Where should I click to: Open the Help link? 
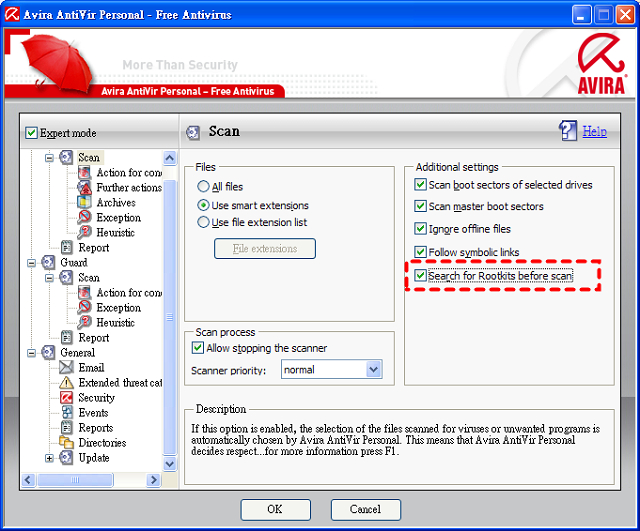coord(594,131)
